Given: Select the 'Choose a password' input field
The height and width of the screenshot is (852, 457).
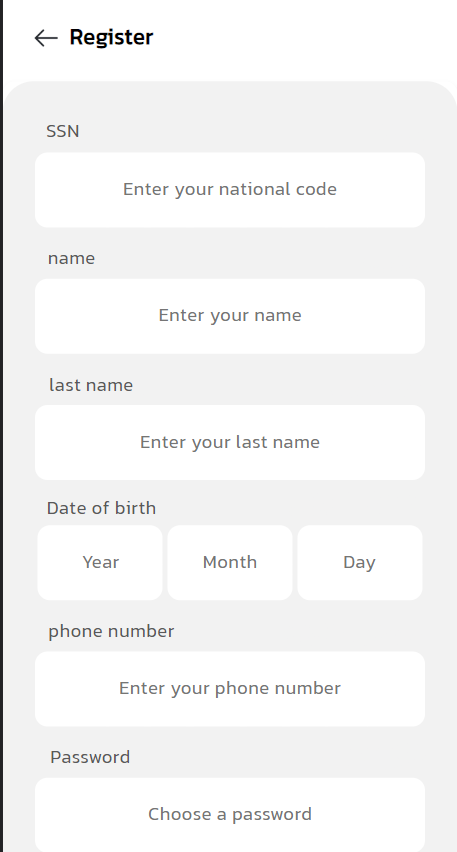Looking at the screenshot, I should point(230,815).
